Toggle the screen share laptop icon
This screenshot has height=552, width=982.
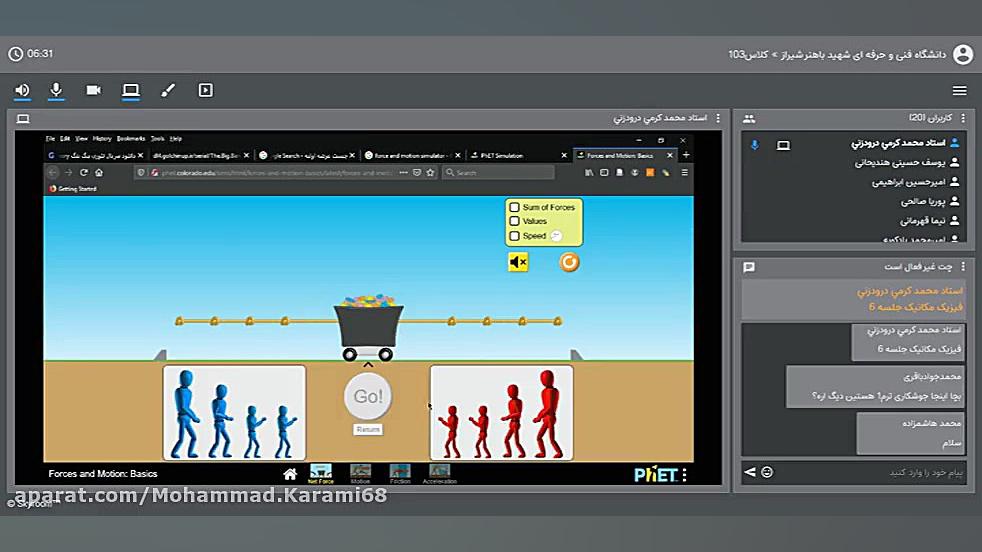click(130, 90)
